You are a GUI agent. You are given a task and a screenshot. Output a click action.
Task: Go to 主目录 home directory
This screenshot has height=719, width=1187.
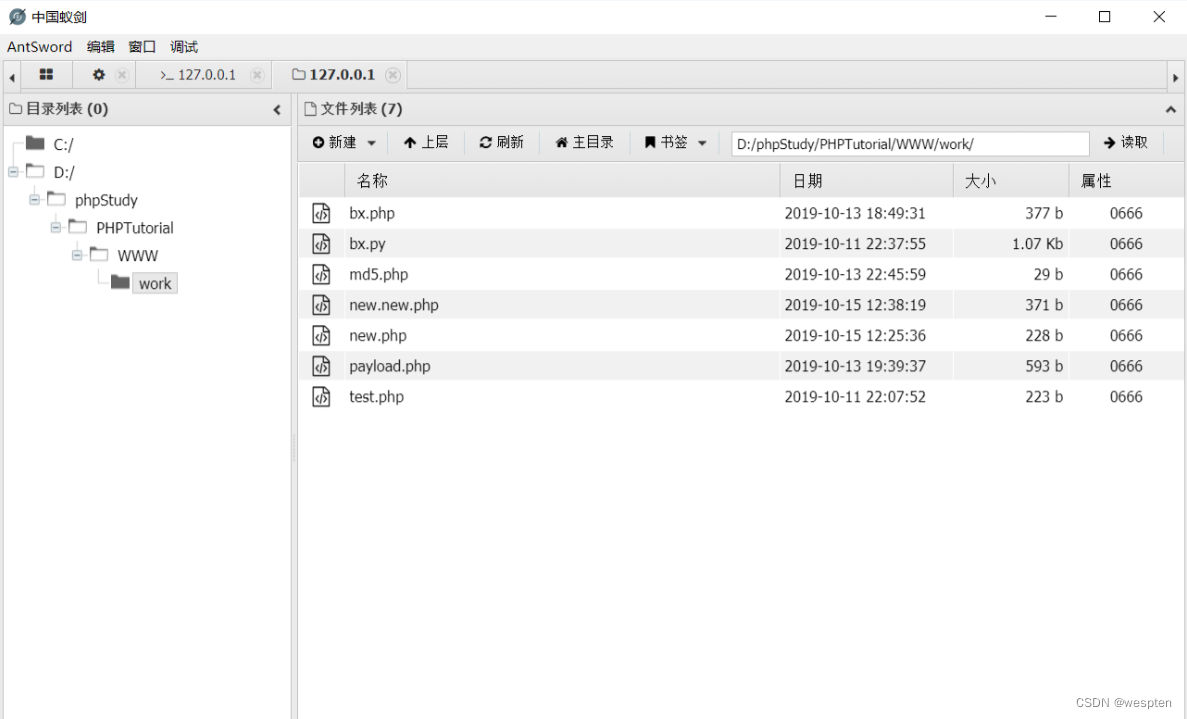coord(584,142)
